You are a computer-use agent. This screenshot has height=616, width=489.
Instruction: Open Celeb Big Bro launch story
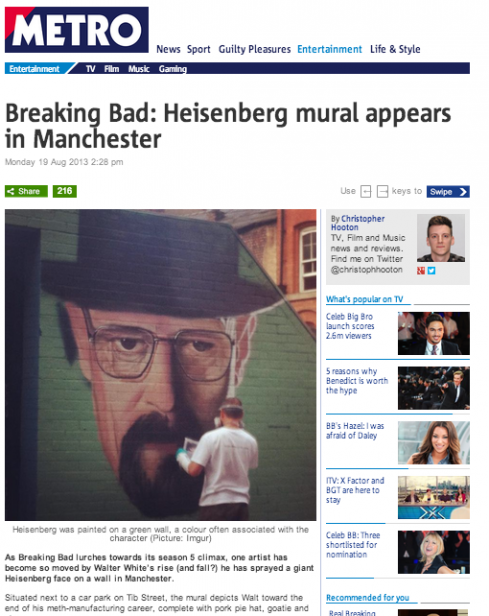tap(350, 326)
